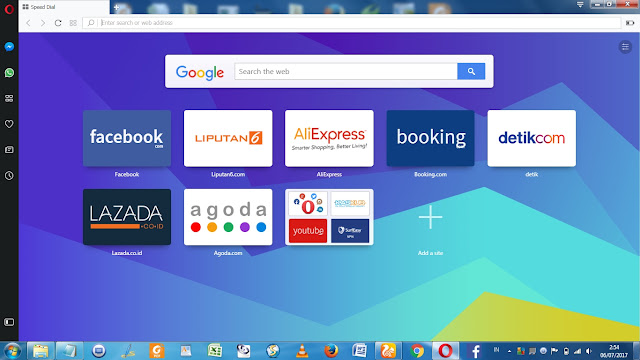Launch Google Chrome from taskbar
Image resolution: width=640 pixels, height=360 pixels.
click(x=417, y=351)
